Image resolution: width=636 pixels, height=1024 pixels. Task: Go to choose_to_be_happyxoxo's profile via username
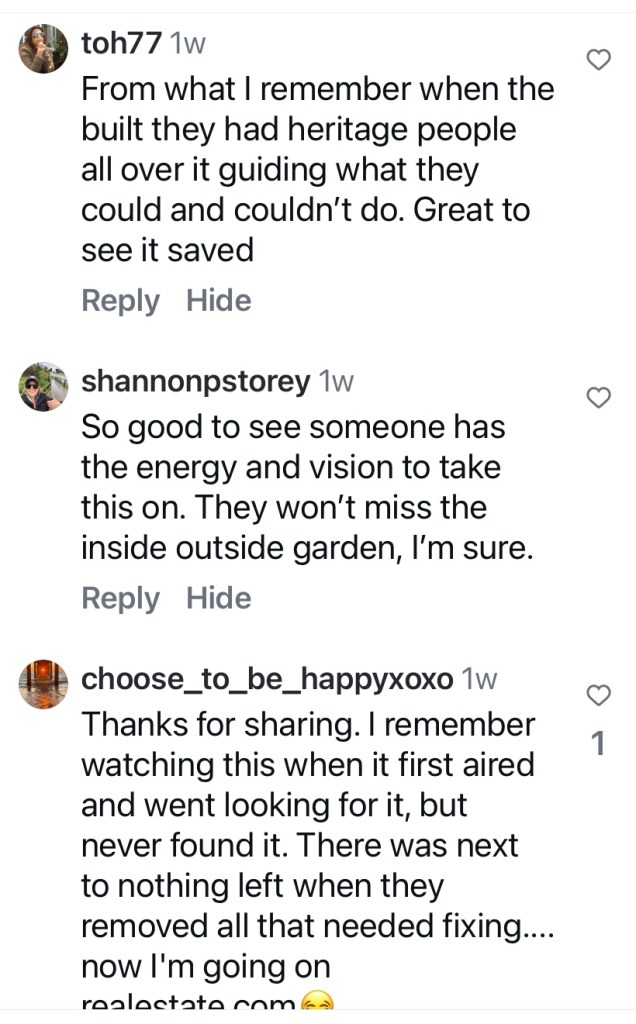point(266,679)
